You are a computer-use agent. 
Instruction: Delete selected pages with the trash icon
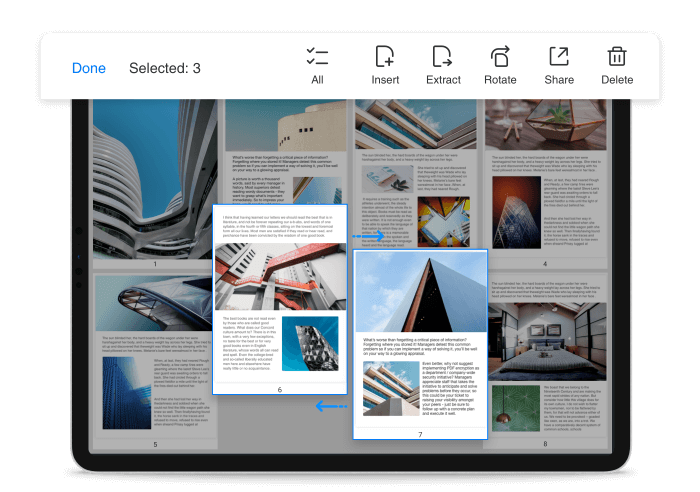pos(617,57)
